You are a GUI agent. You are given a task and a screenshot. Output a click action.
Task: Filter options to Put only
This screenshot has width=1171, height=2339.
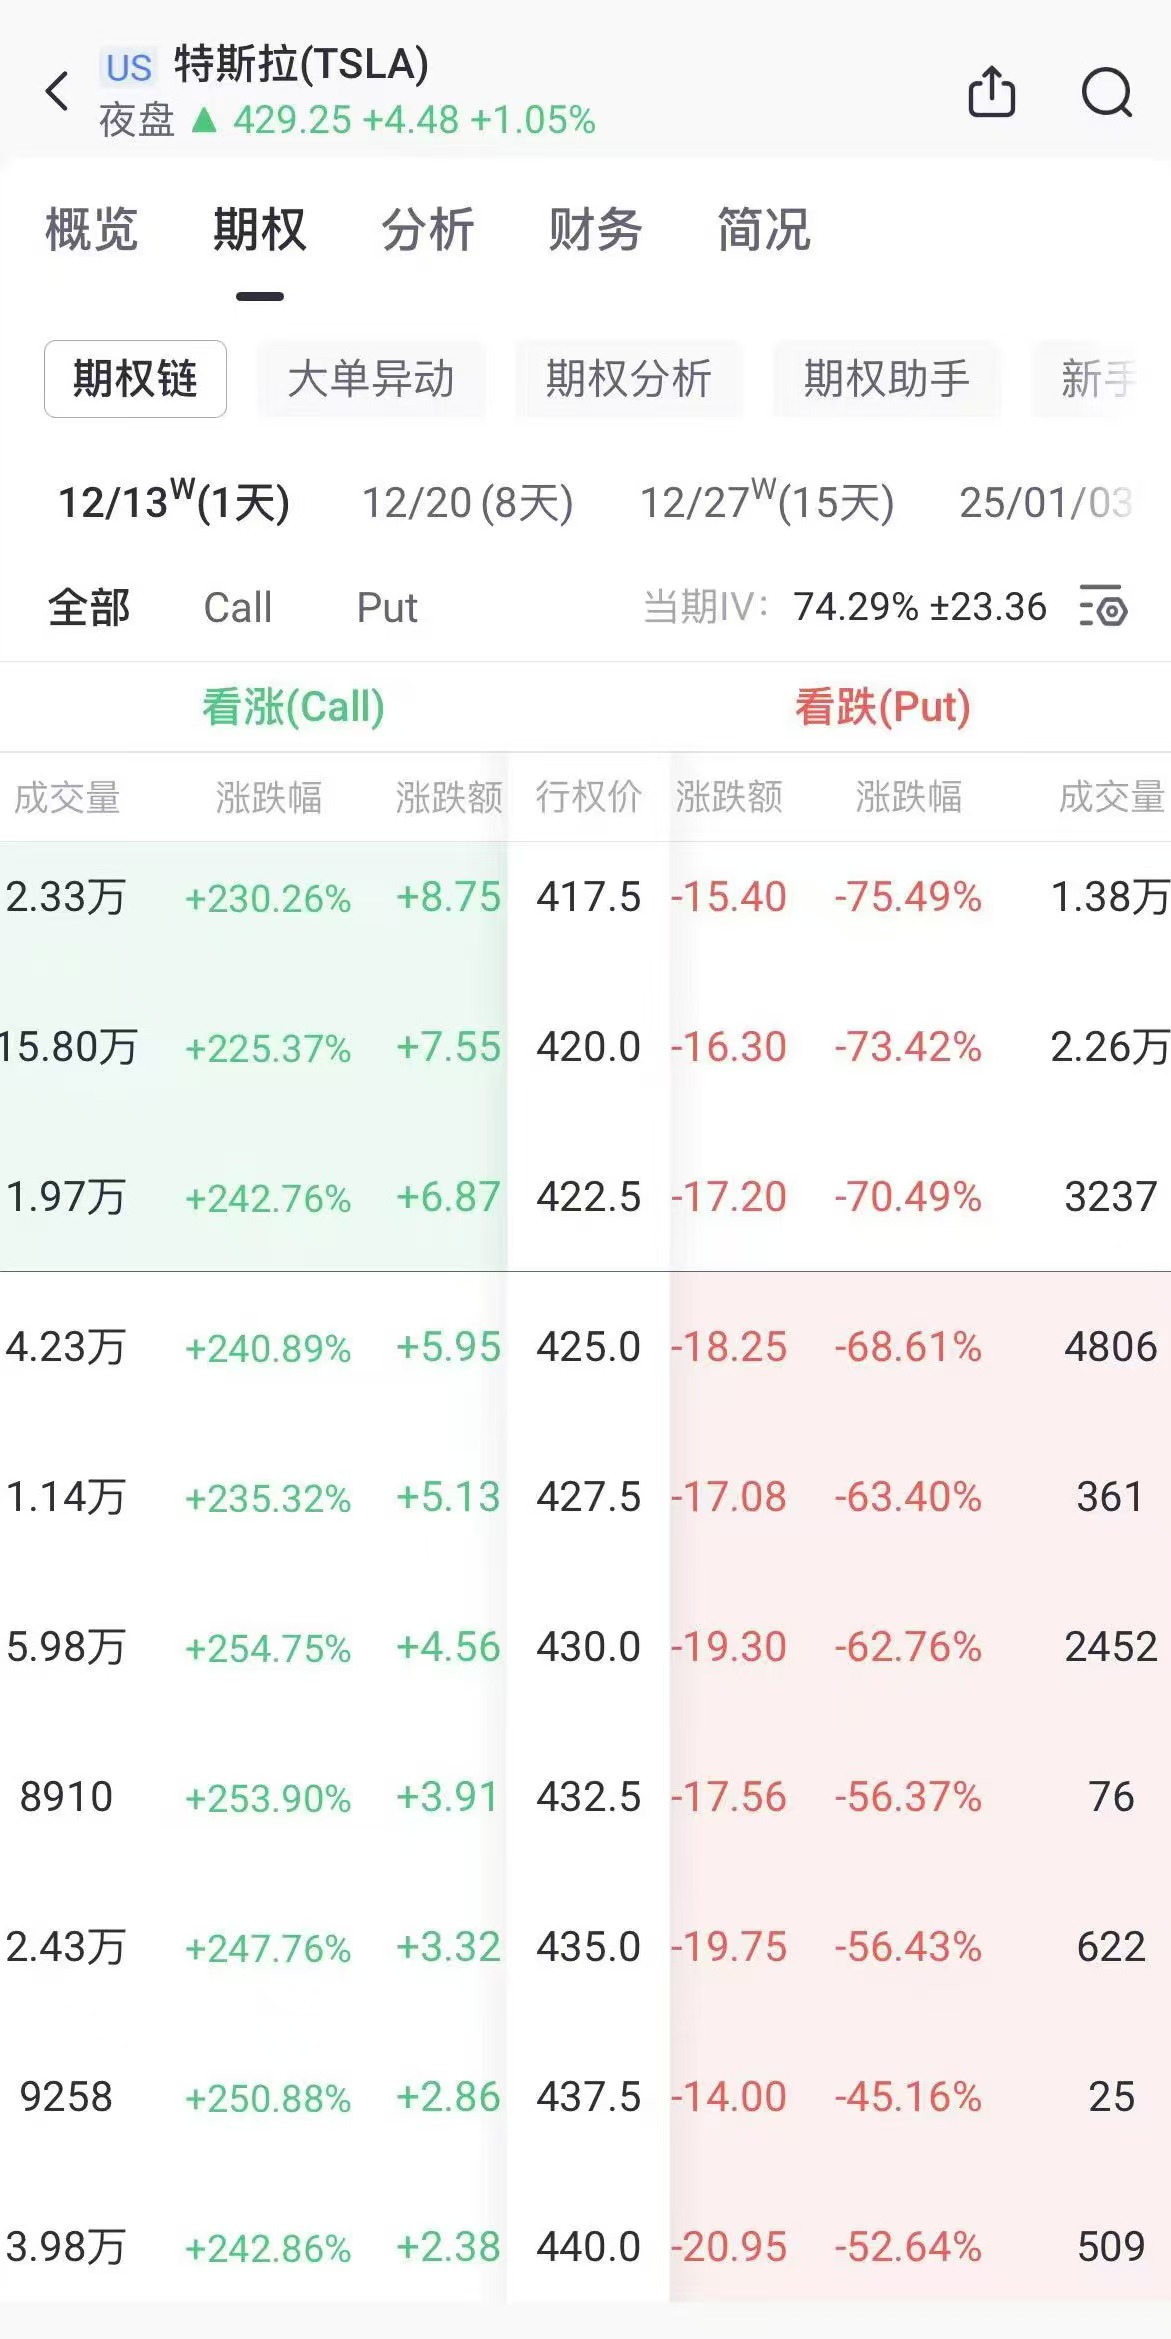[x=387, y=607]
